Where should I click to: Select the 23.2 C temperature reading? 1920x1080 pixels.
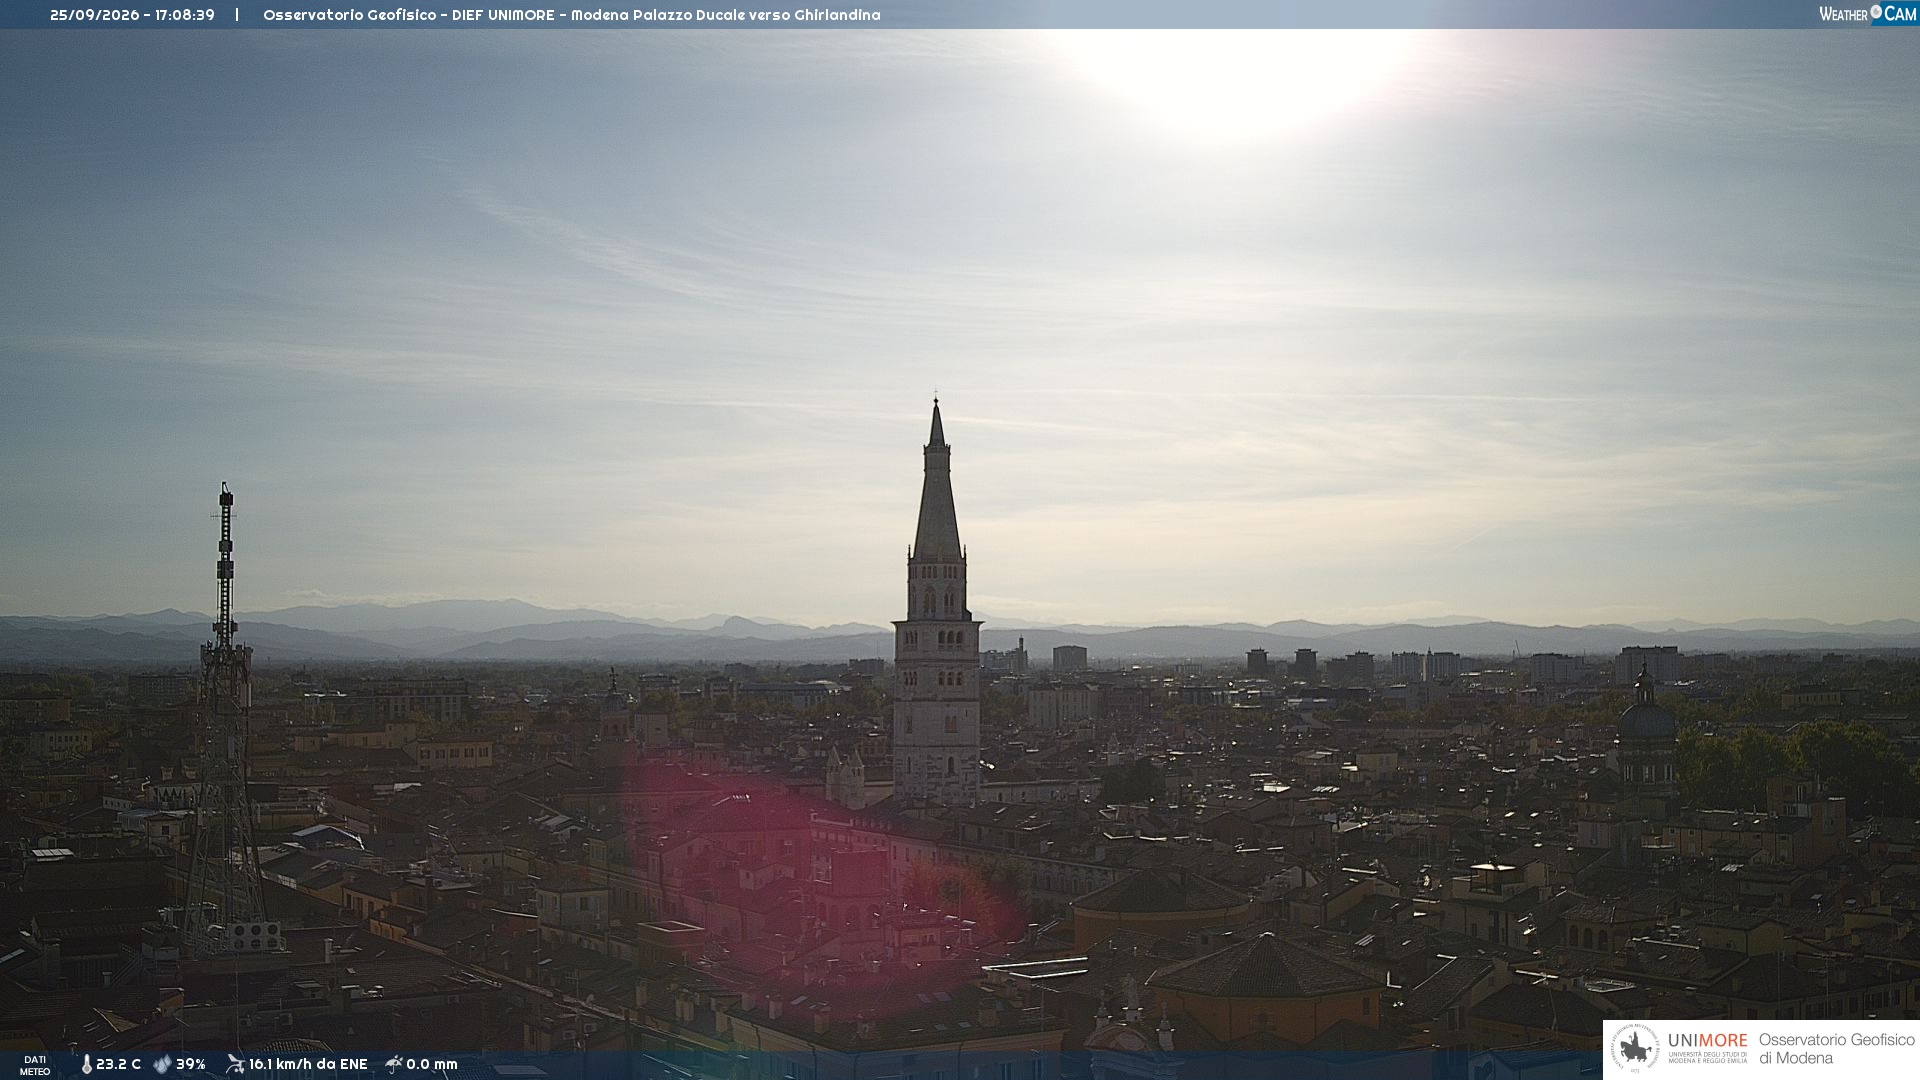click(x=118, y=1064)
